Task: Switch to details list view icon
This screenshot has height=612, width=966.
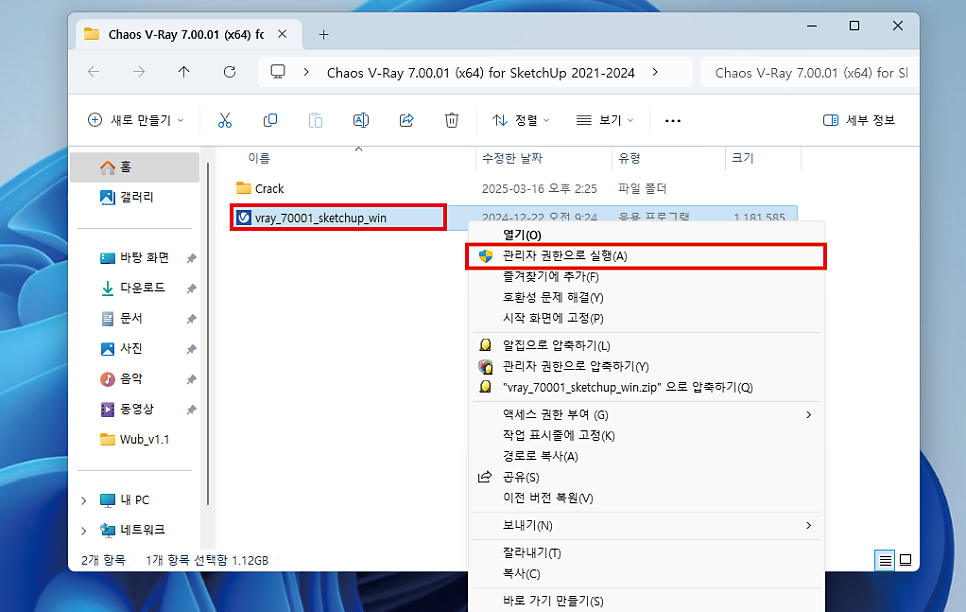Action: click(x=885, y=560)
